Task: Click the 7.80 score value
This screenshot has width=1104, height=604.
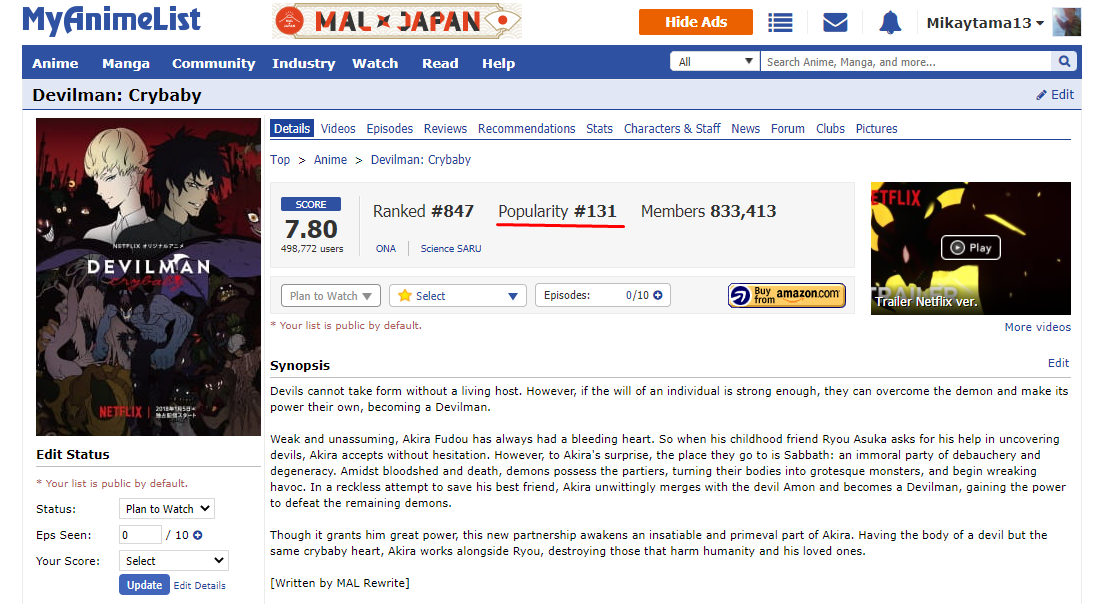Action: [310, 229]
